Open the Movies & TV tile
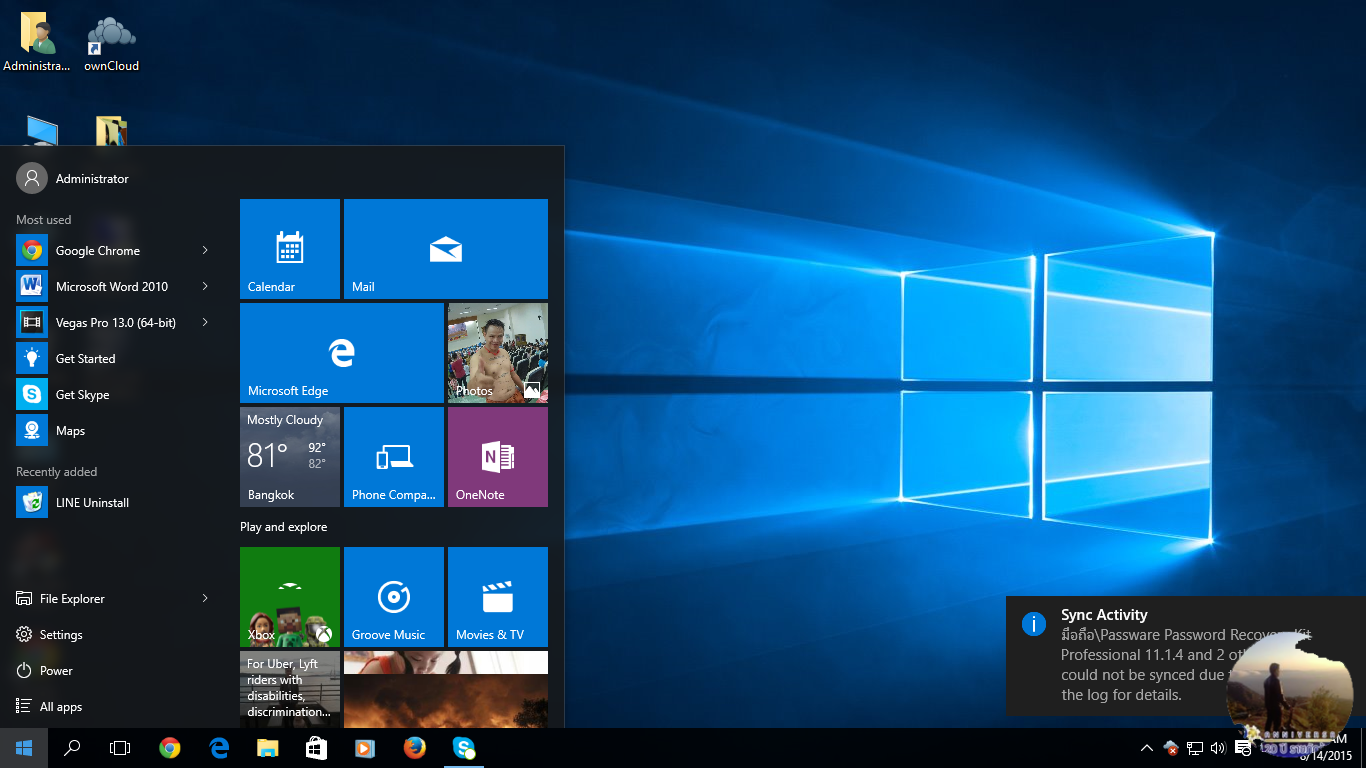 (x=498, y=597)
